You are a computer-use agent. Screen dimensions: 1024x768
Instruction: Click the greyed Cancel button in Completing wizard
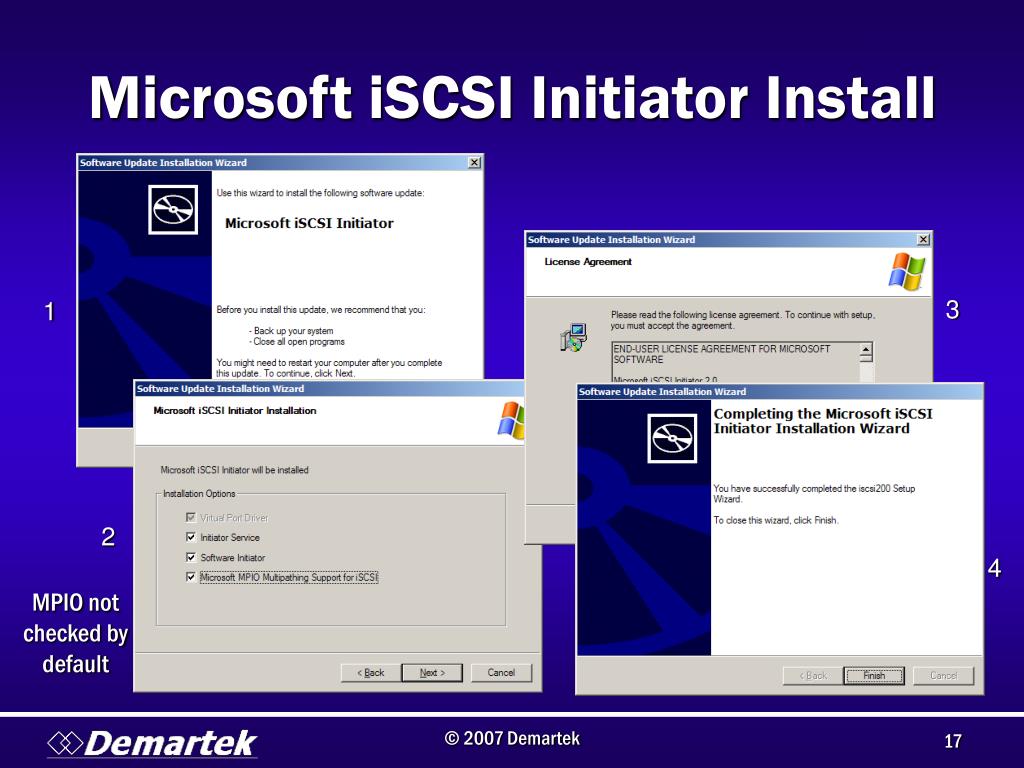(x=943, y=676)
